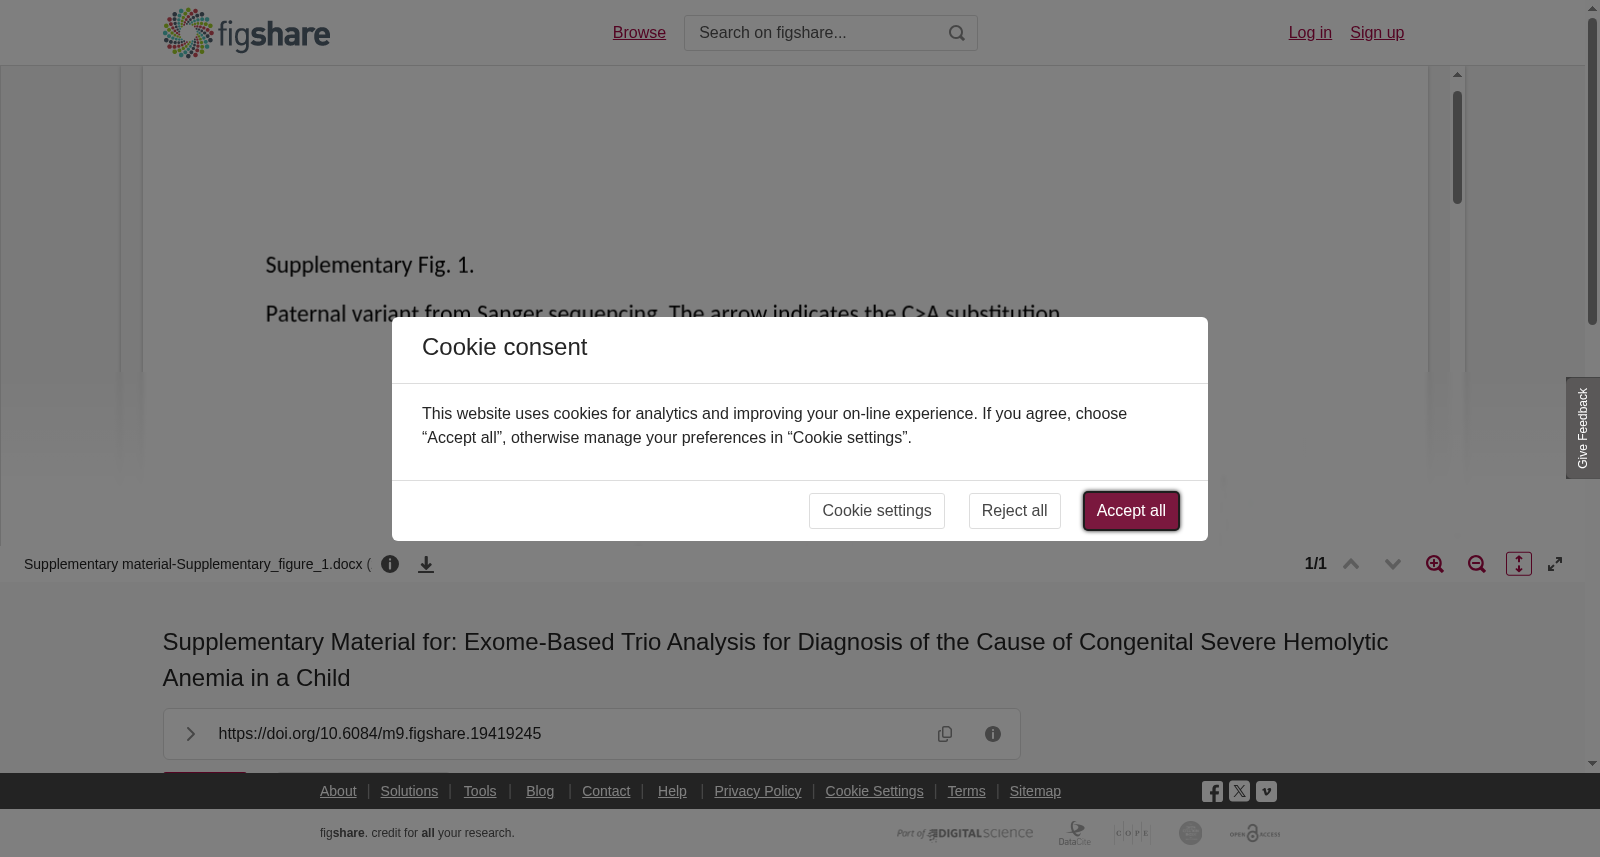Screen dimensions: 1600x857
Task: Open Cookie Settings in footer
Action: pyautogui.click(x=874, y=791)
